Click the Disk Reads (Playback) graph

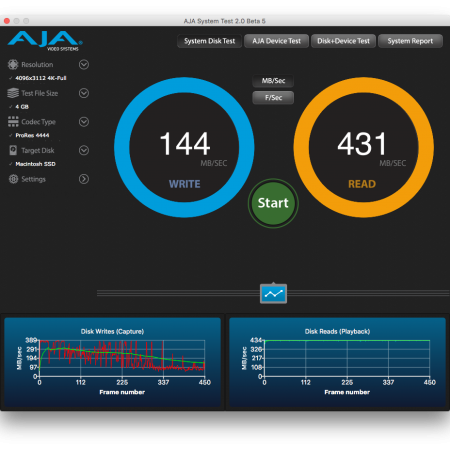point(337,362)
